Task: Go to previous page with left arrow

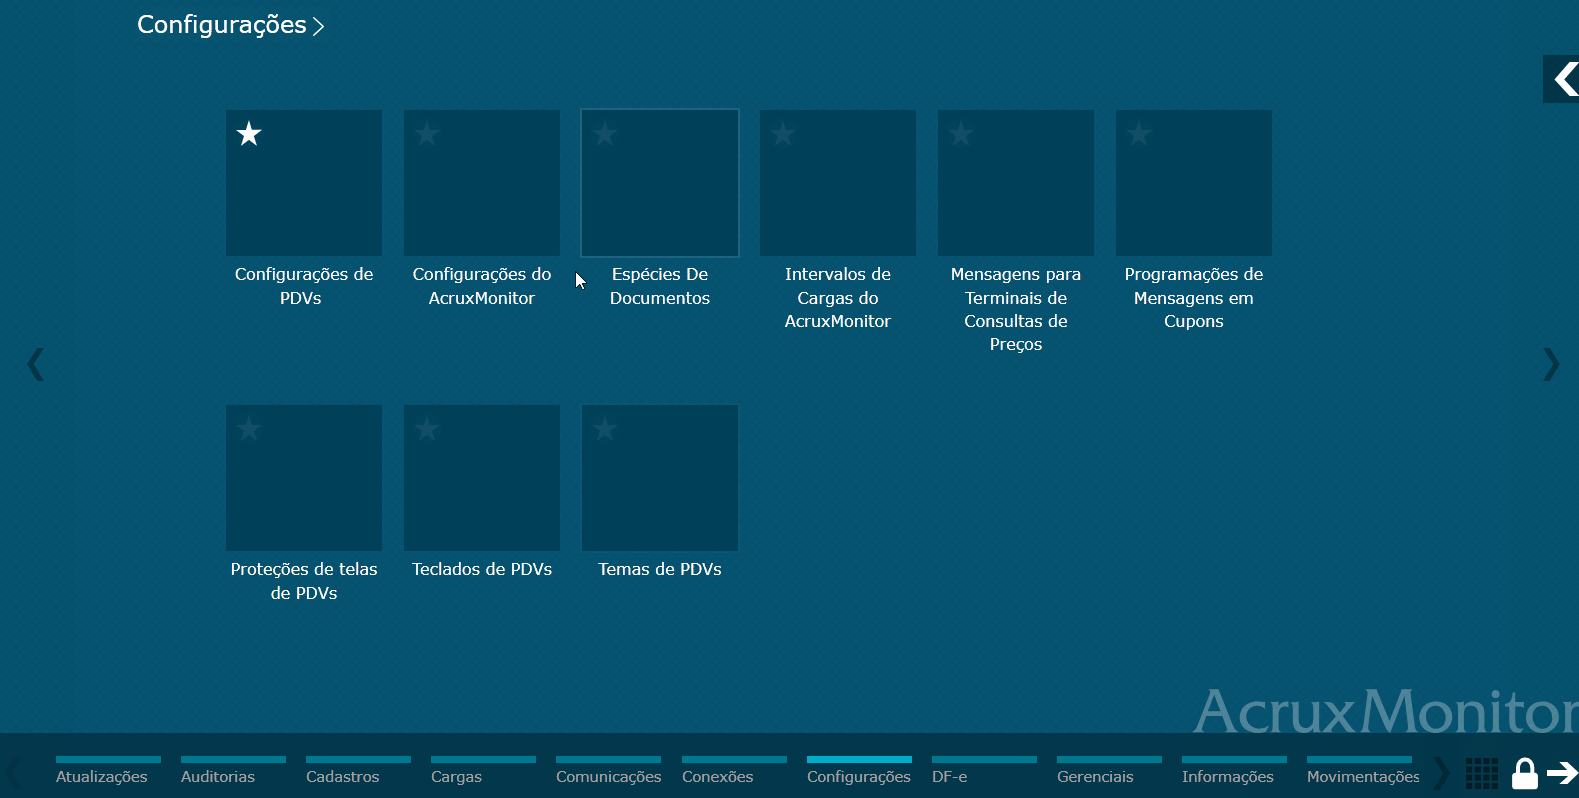Action: click(x=36, y=364)
